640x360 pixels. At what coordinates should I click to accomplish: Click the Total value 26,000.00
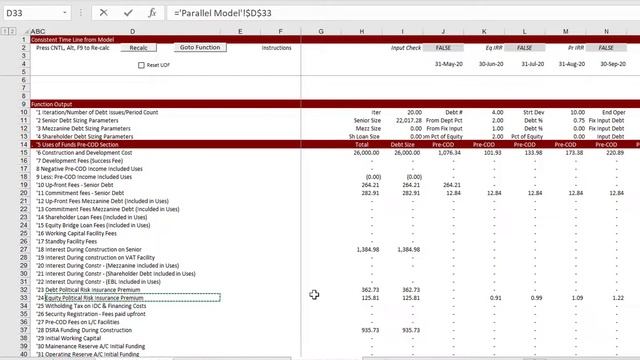coord(366,153)
